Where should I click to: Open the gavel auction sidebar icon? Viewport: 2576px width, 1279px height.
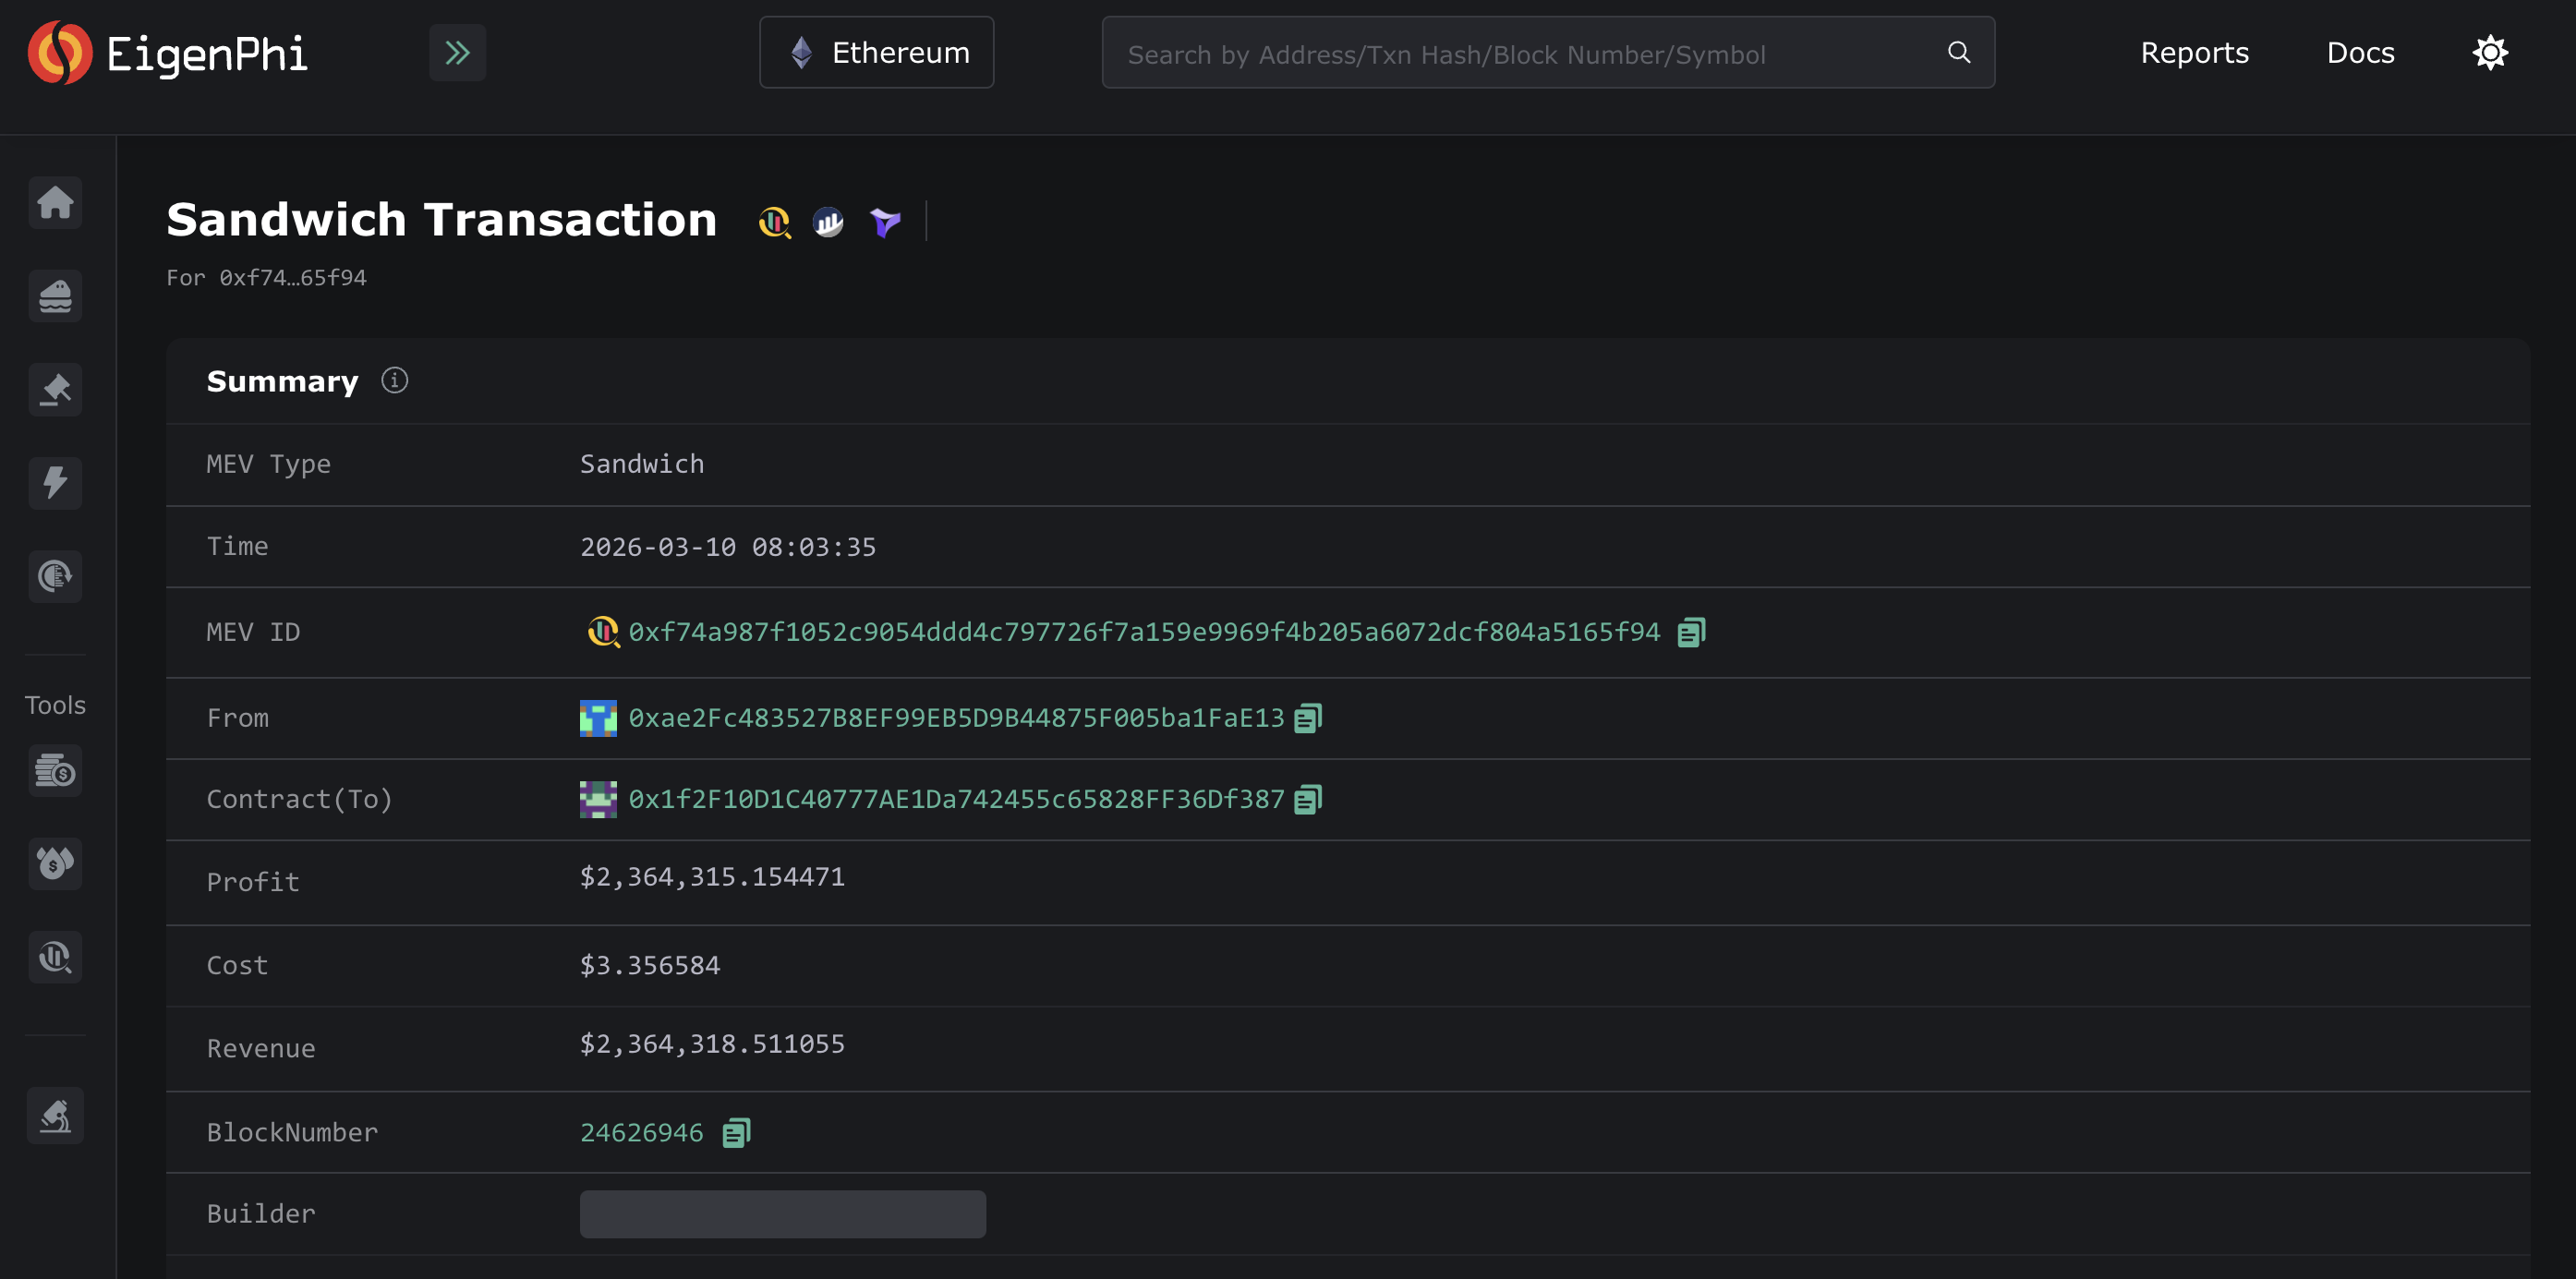(x=55, y=390)
